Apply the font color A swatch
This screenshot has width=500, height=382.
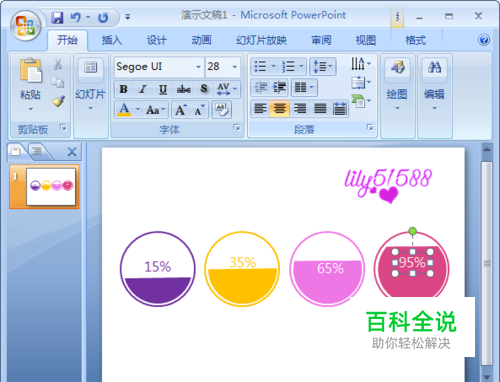124,109
